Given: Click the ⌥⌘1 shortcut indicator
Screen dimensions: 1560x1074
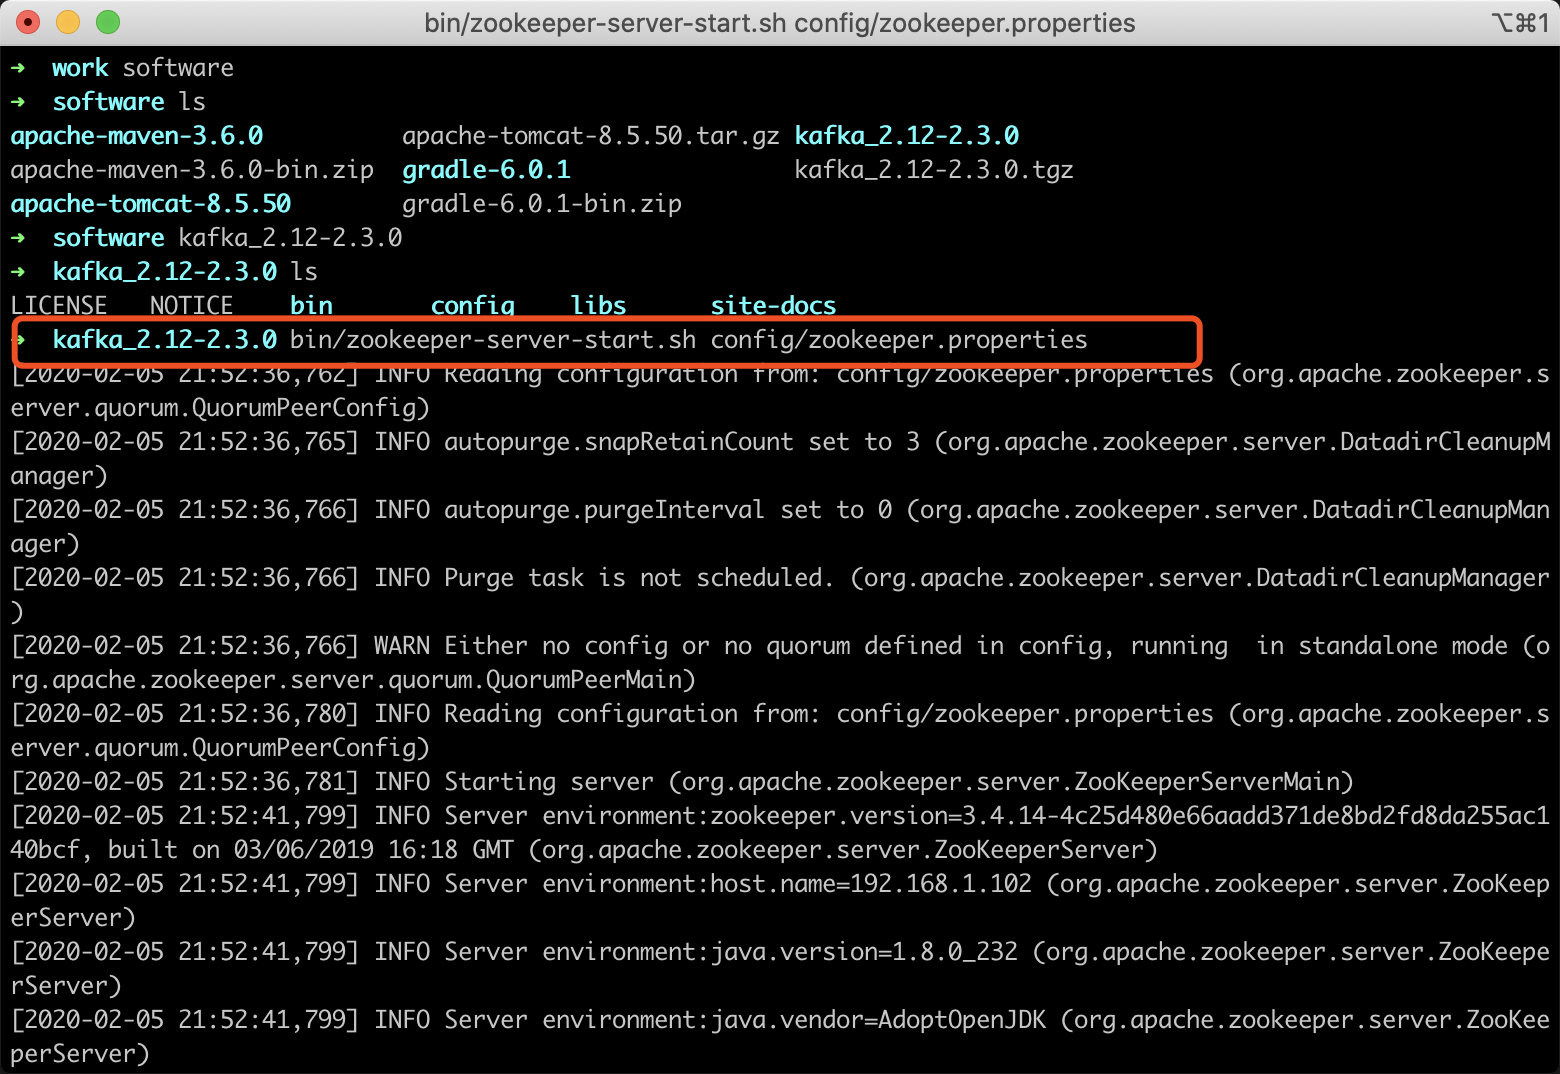Looking at the screenshot, I should click(1519, 22).
